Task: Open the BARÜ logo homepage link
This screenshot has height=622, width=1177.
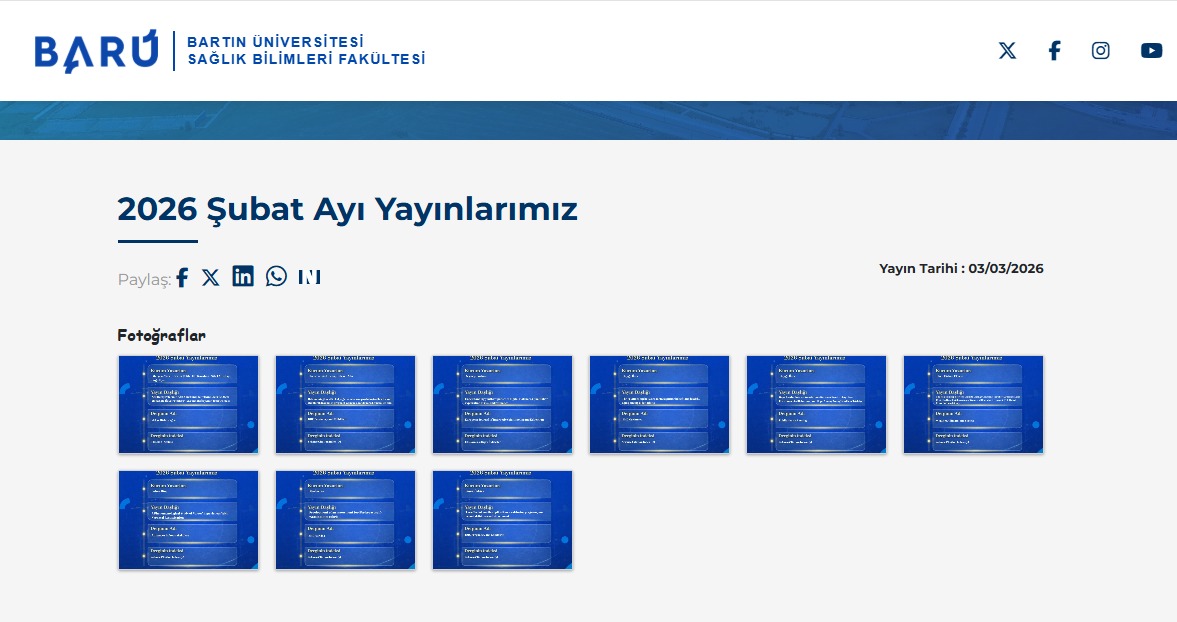Action: 96,52
